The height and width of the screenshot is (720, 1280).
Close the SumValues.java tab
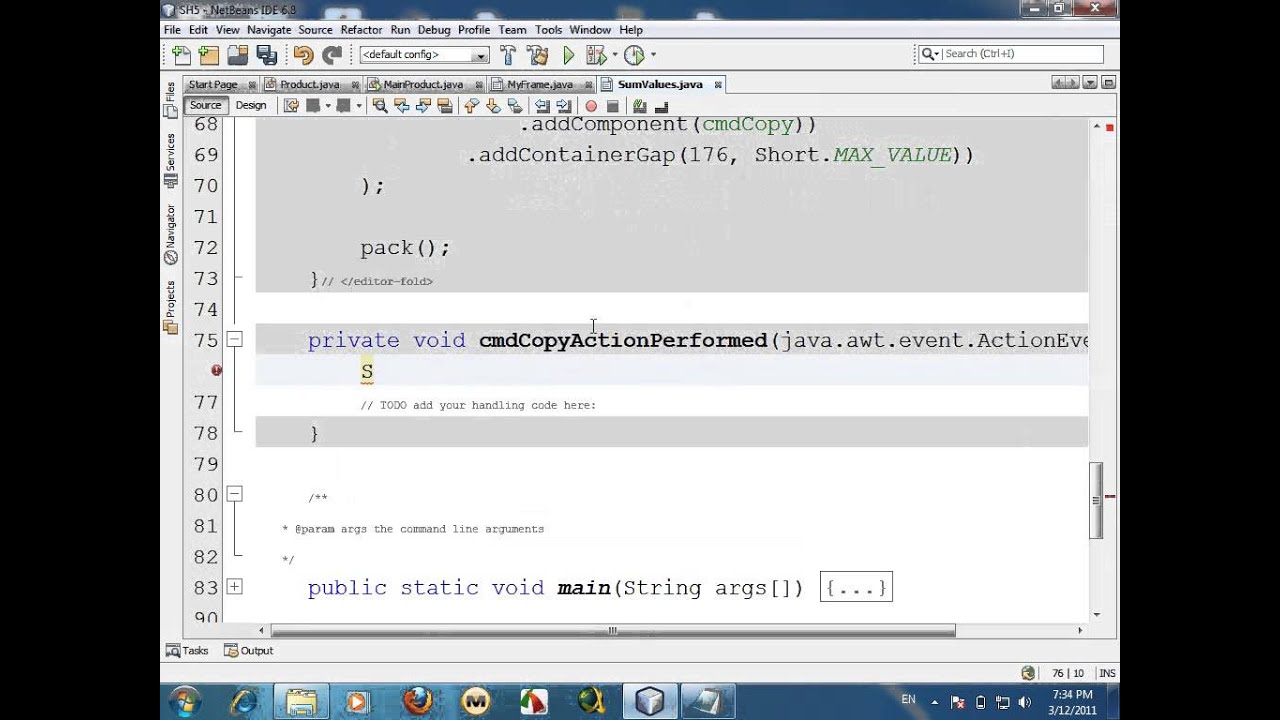[x=716, y=85]
